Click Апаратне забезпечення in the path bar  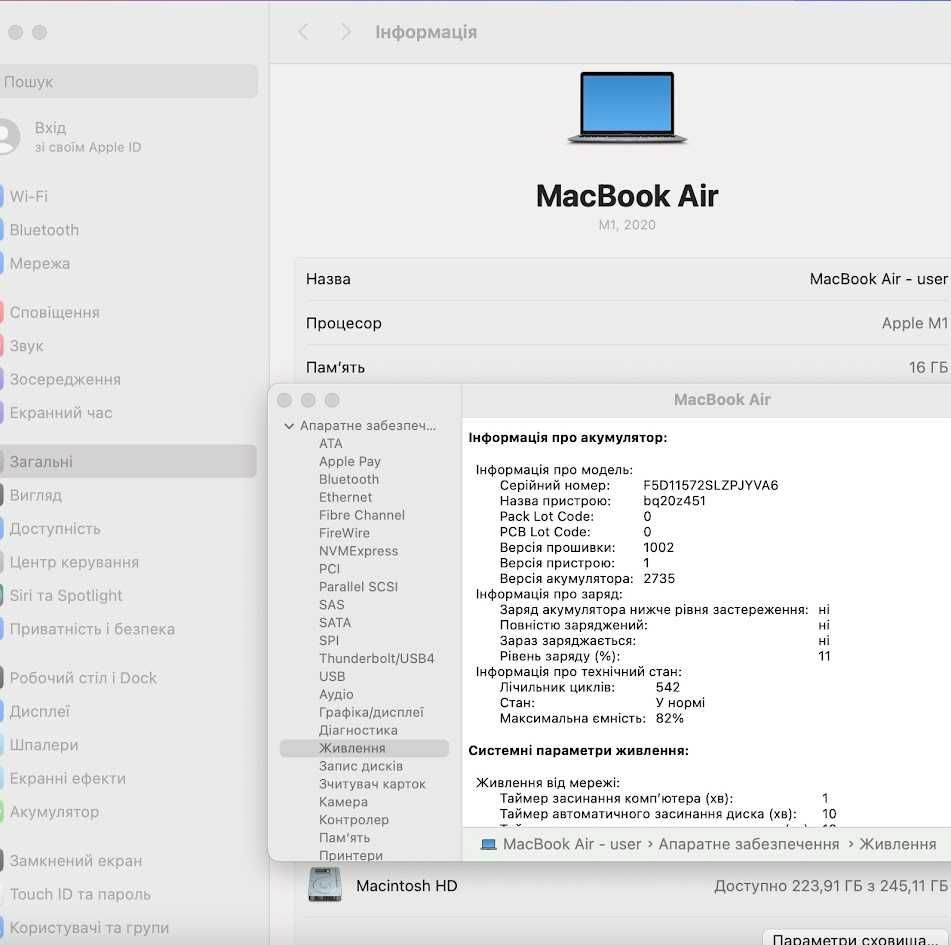tap(749, 844)
